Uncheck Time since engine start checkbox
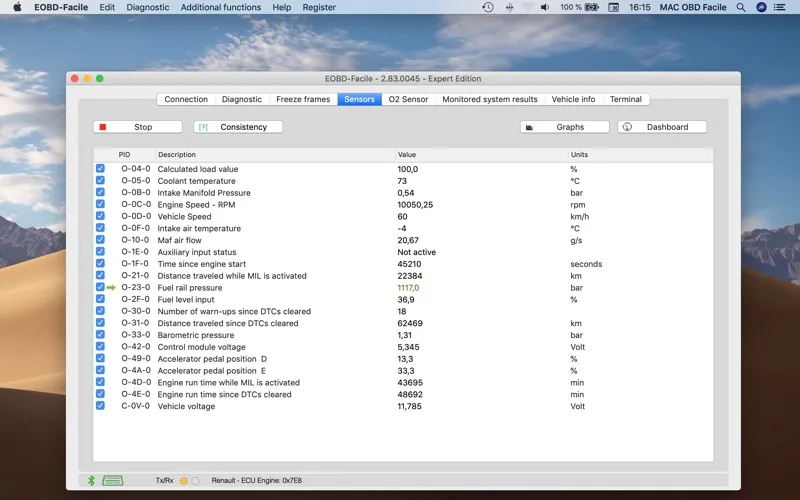The height and width of the screenshot is (500, 800). [100, 263]
